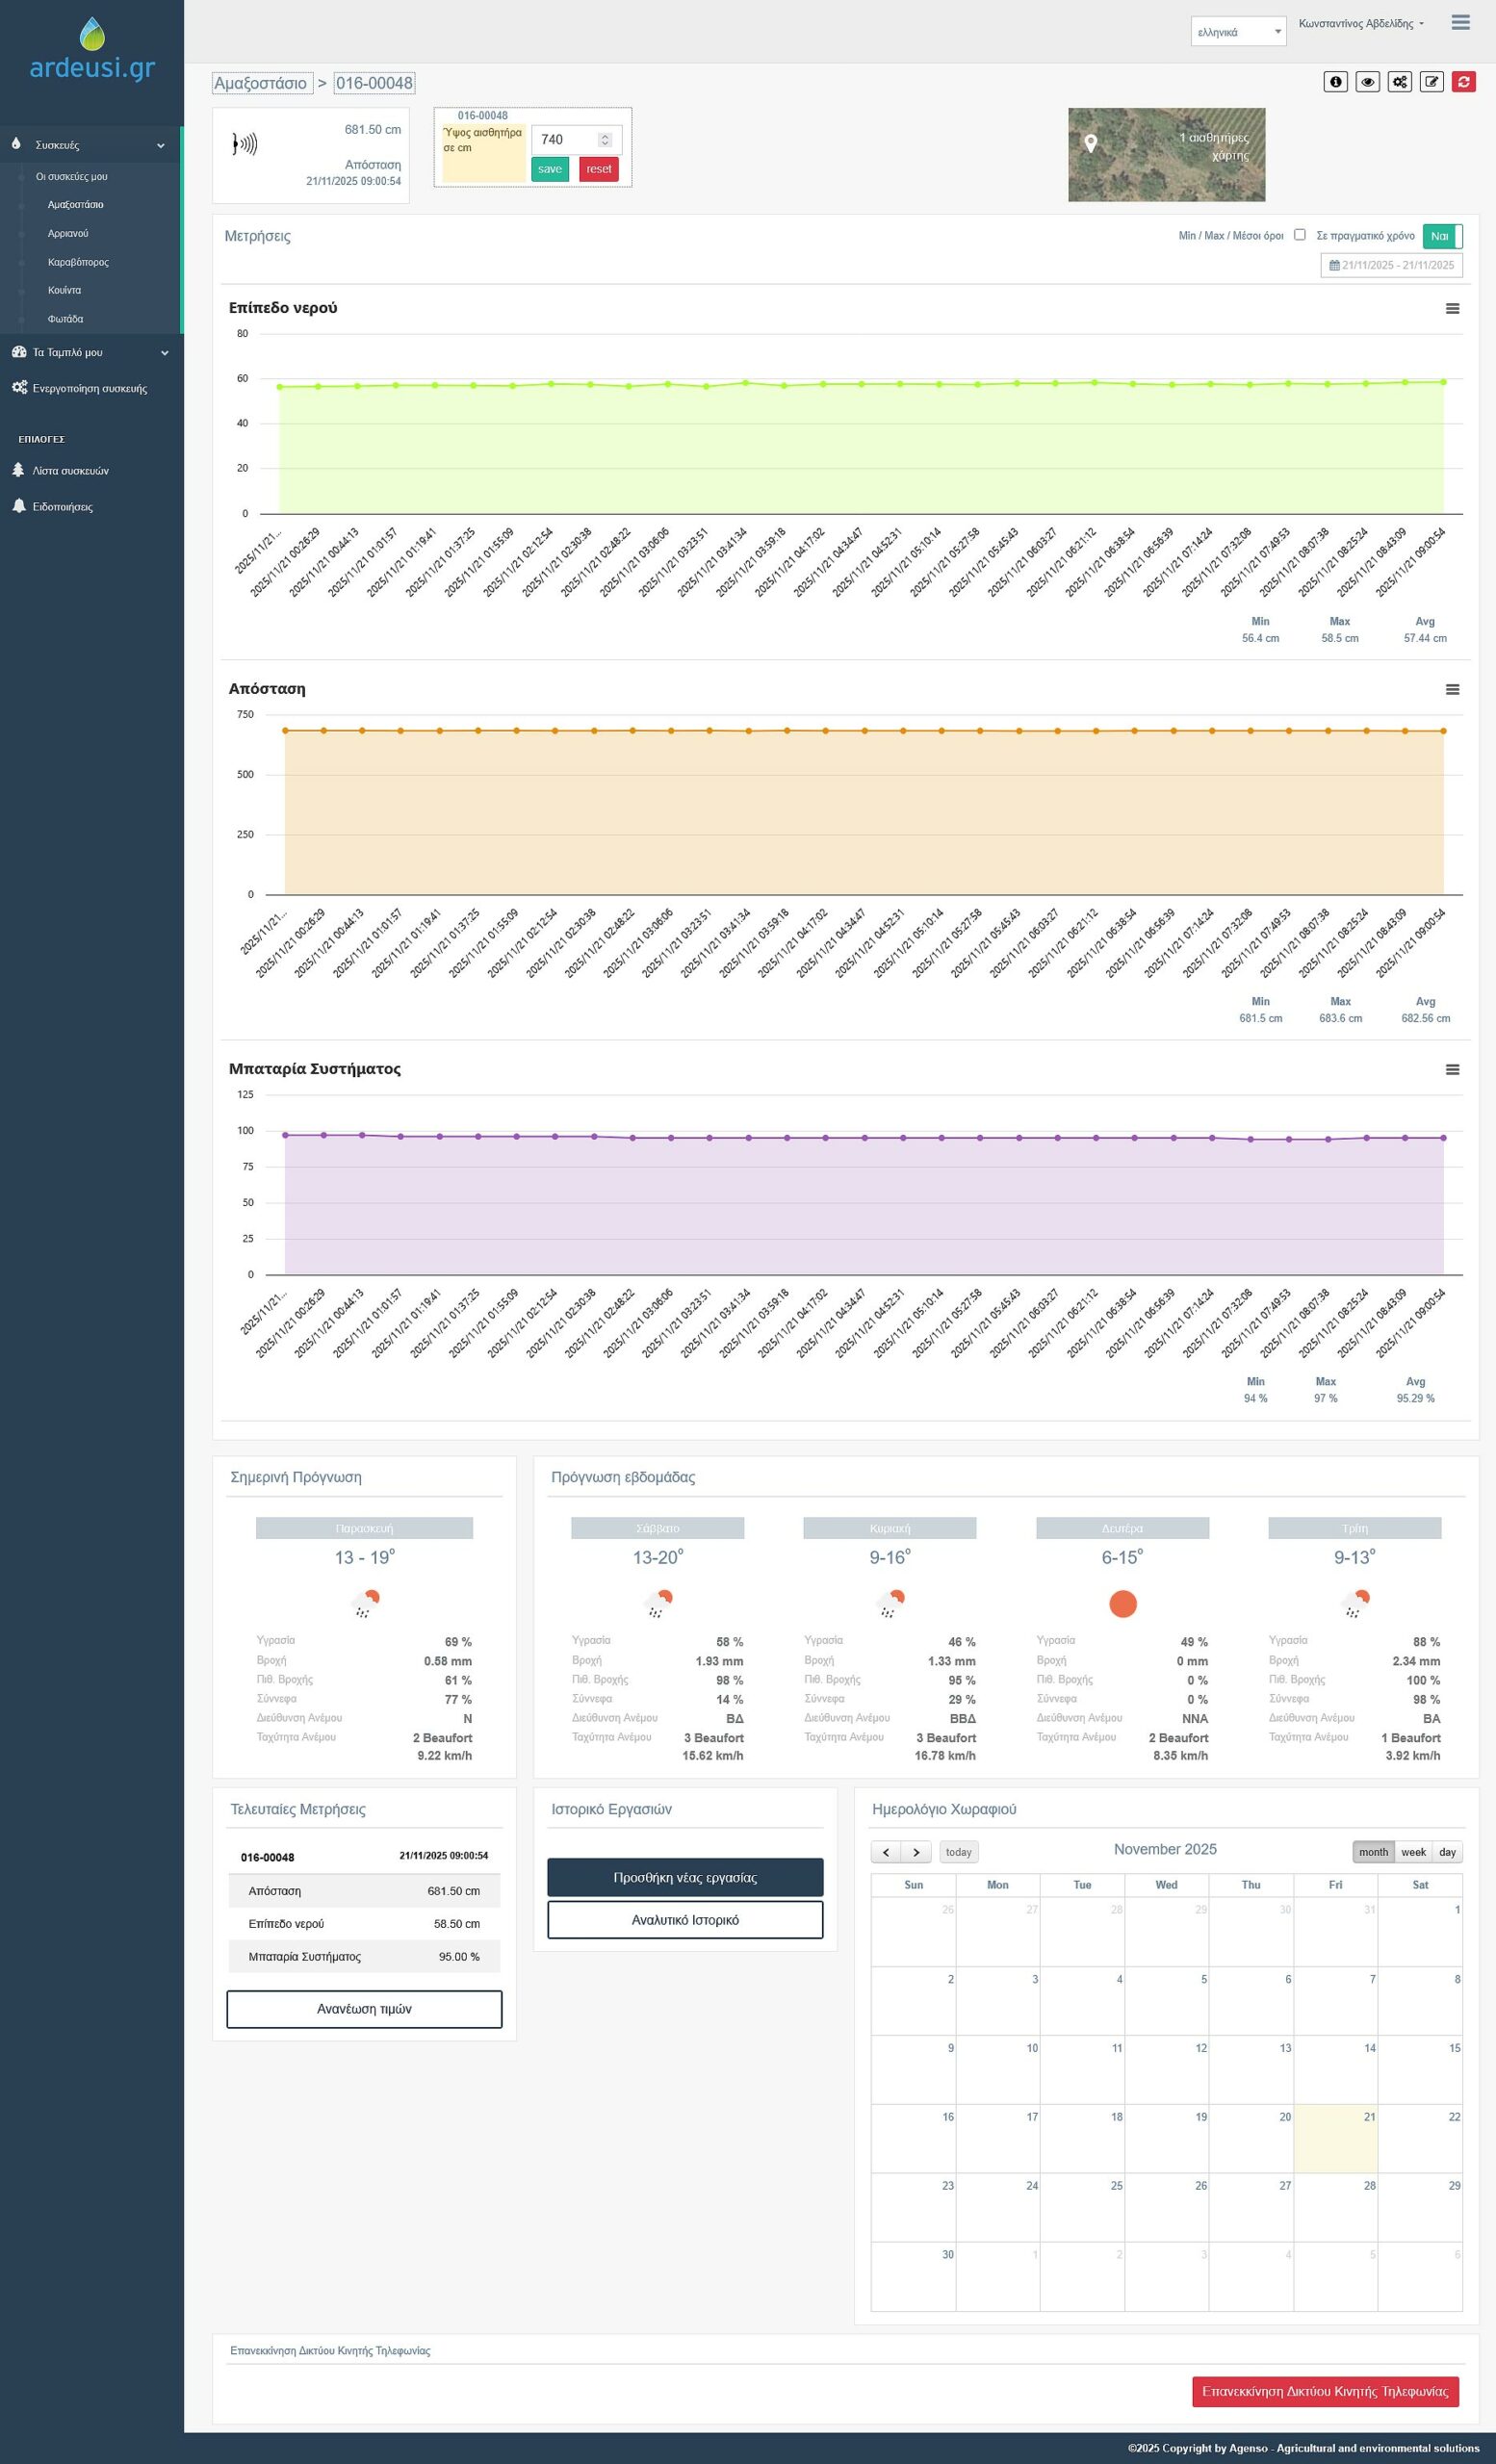
Task: Open the ελληνικά language dropdown
Action: [1237, 32]
